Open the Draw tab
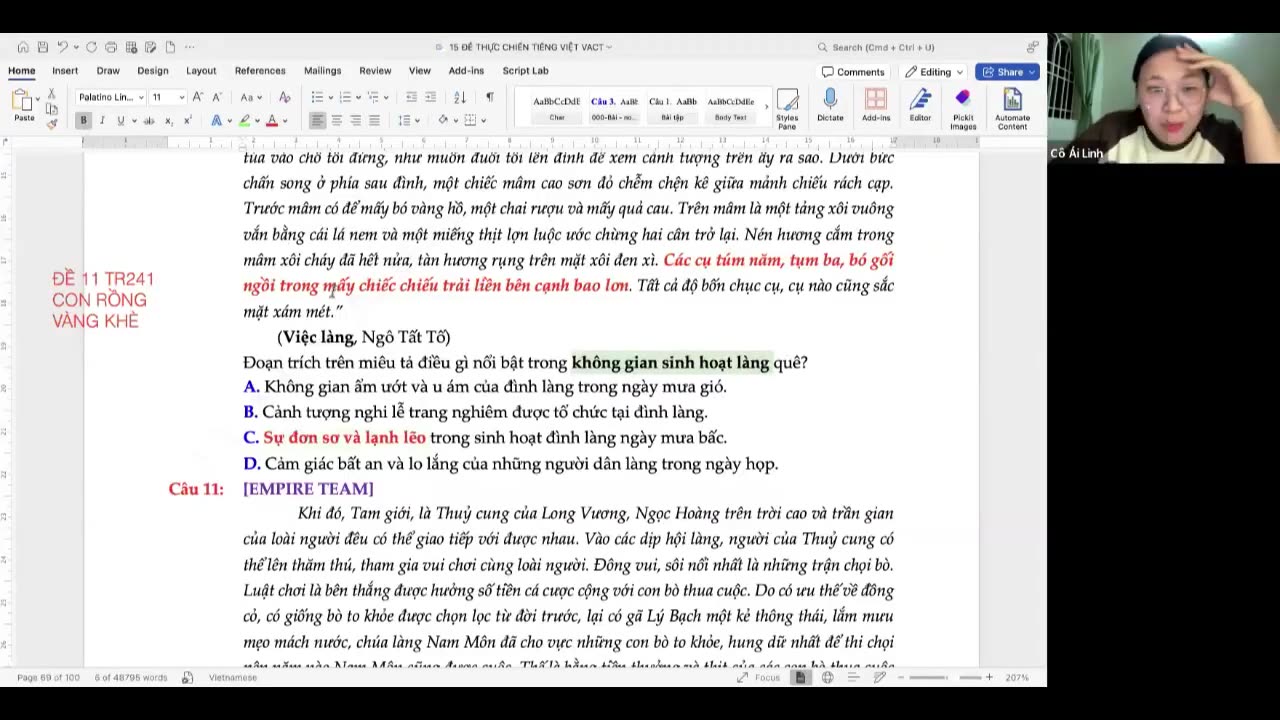 point(108,71)
